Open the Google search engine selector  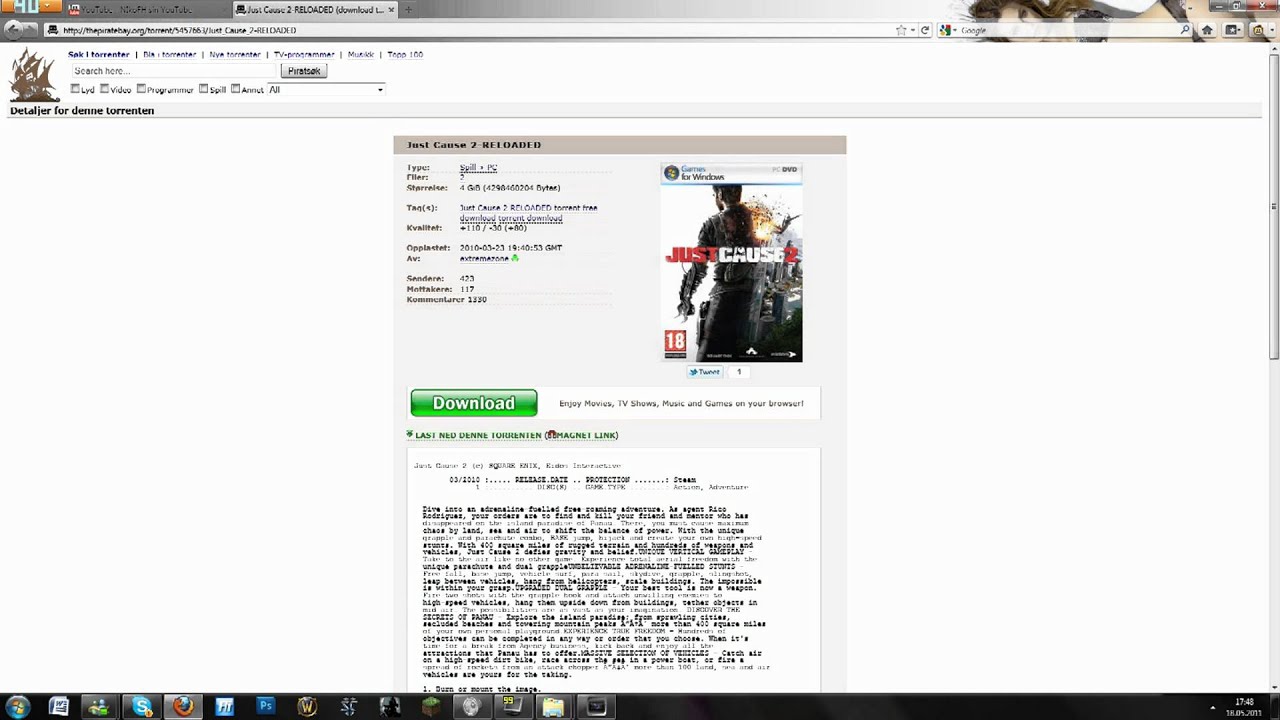(948, 30)
